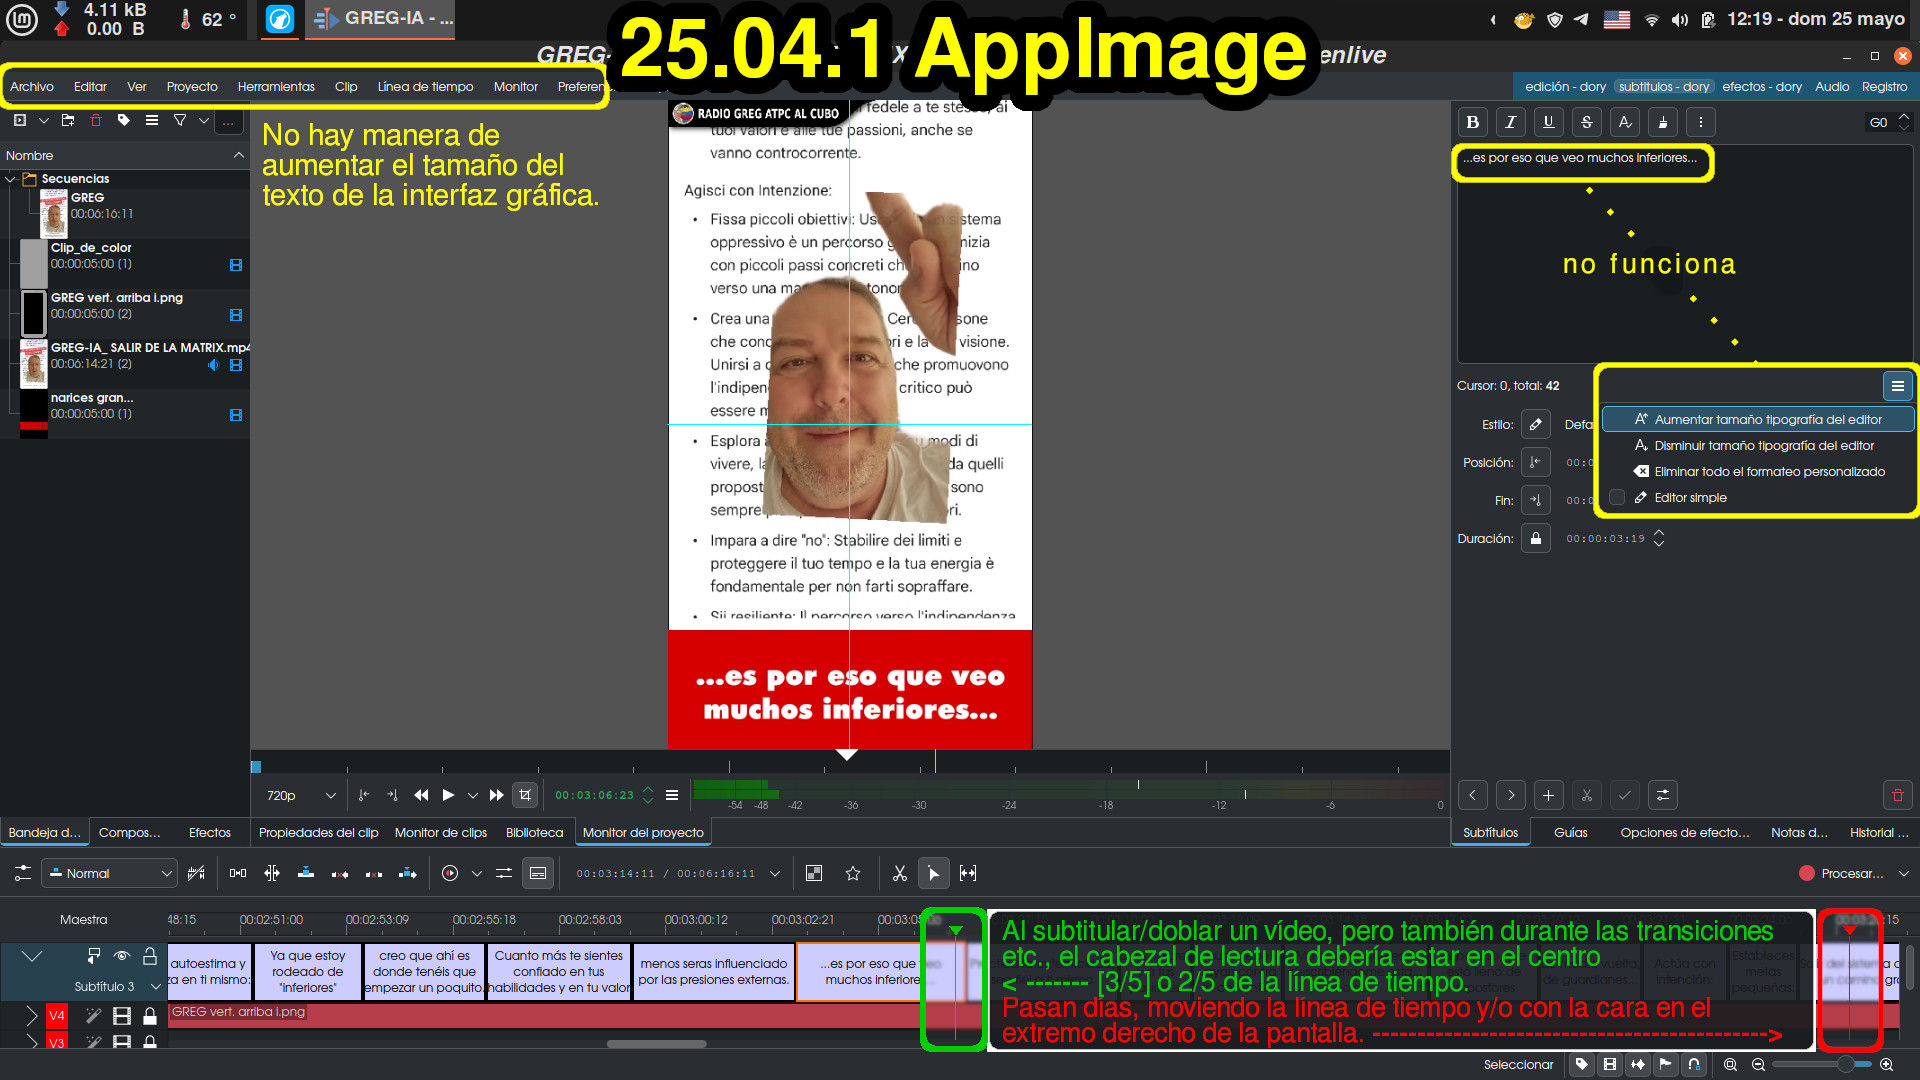Screen dimensions: 1920x1080
Task: Select the spacer tool in timeline toolbar
Action: (x=967, y=873)
